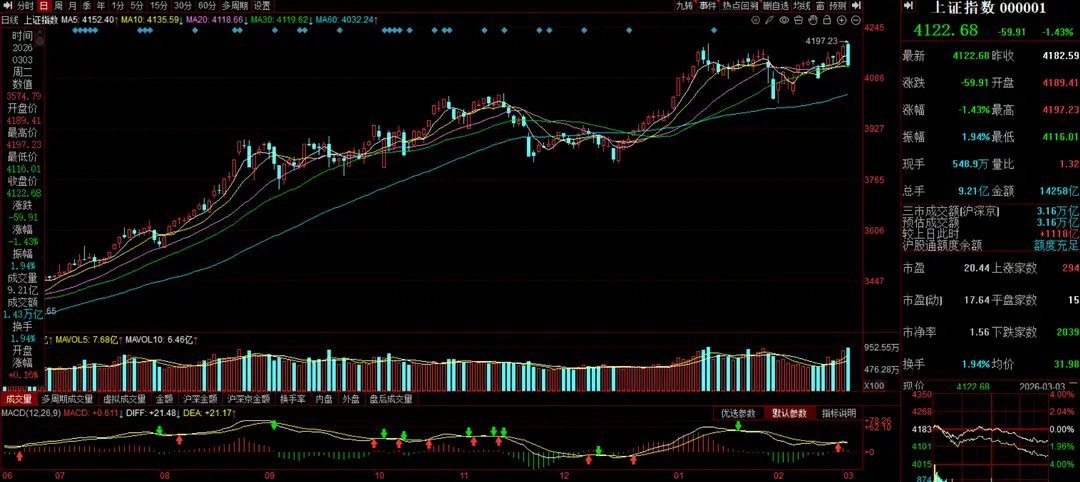The image size is (1080, 482).
Task: Click the arrow icon beside 上证指数 title
Action: click(908, 6)
